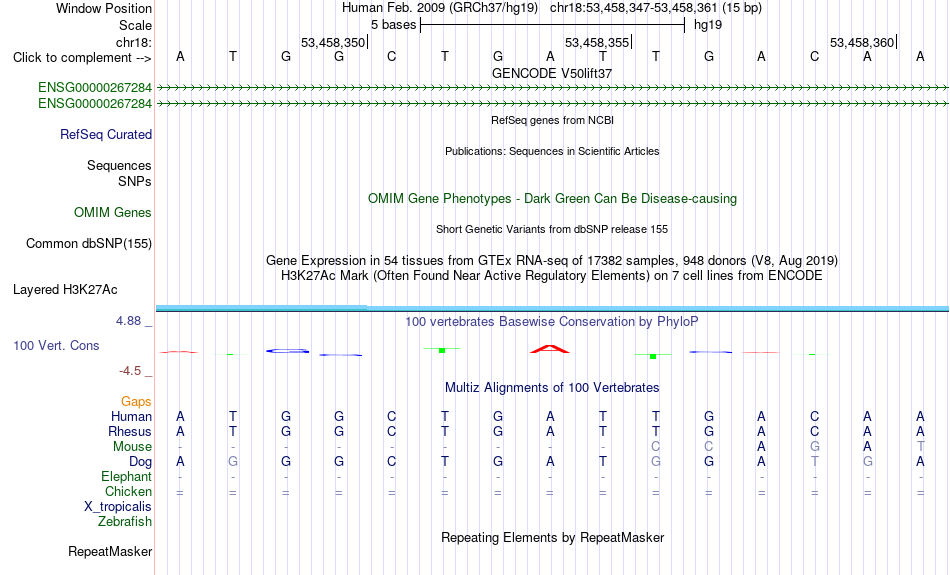The height and width of the screenshot is (575, 950).
Task: Click the 'Layered H3K27Ac' track label
Action: pyautogui.click(x=65, y=290)
